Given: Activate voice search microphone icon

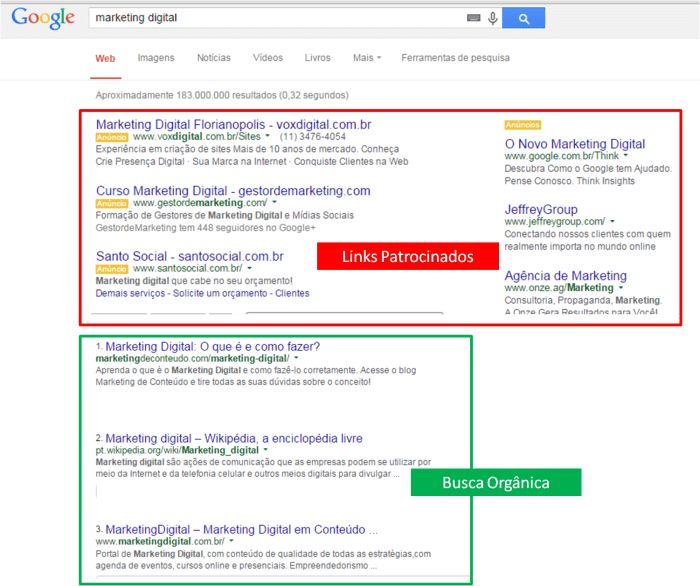Looking at the screenshot, I should point(492,18).
